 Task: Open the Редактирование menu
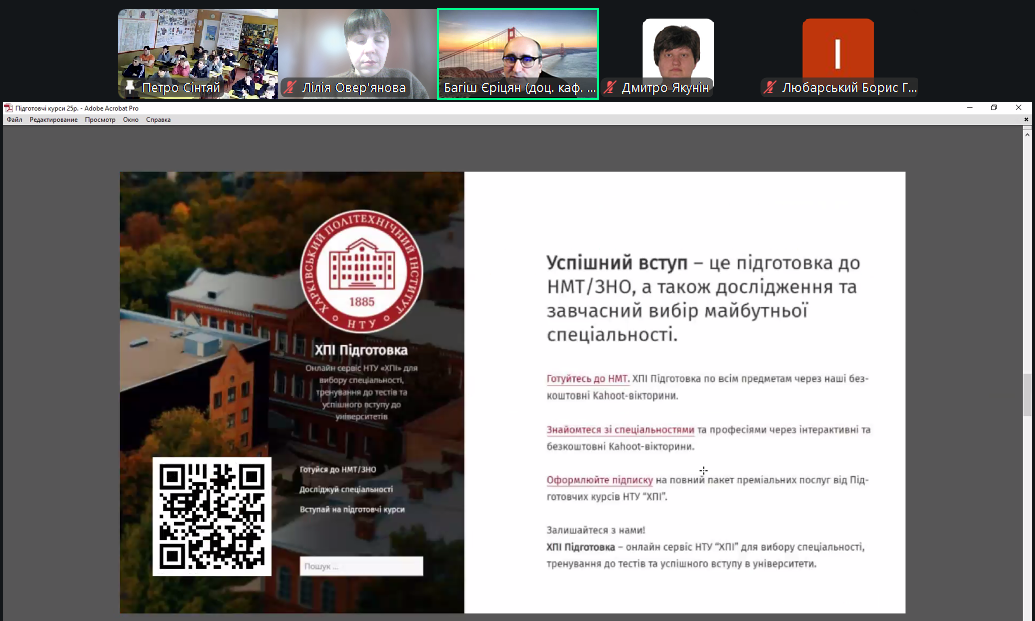53,120
